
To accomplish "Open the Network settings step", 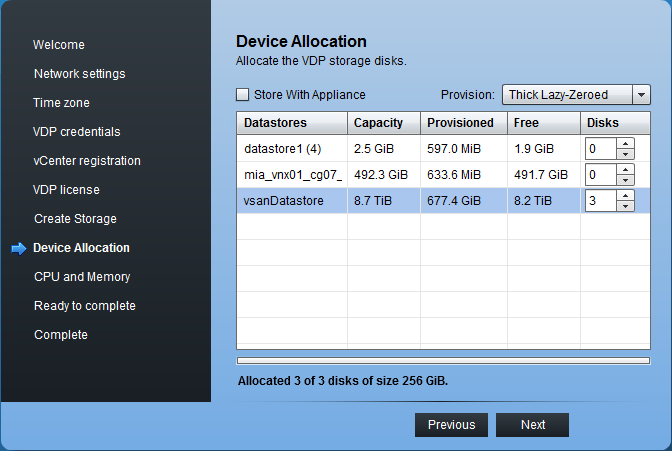I will [x=79, y=74].
